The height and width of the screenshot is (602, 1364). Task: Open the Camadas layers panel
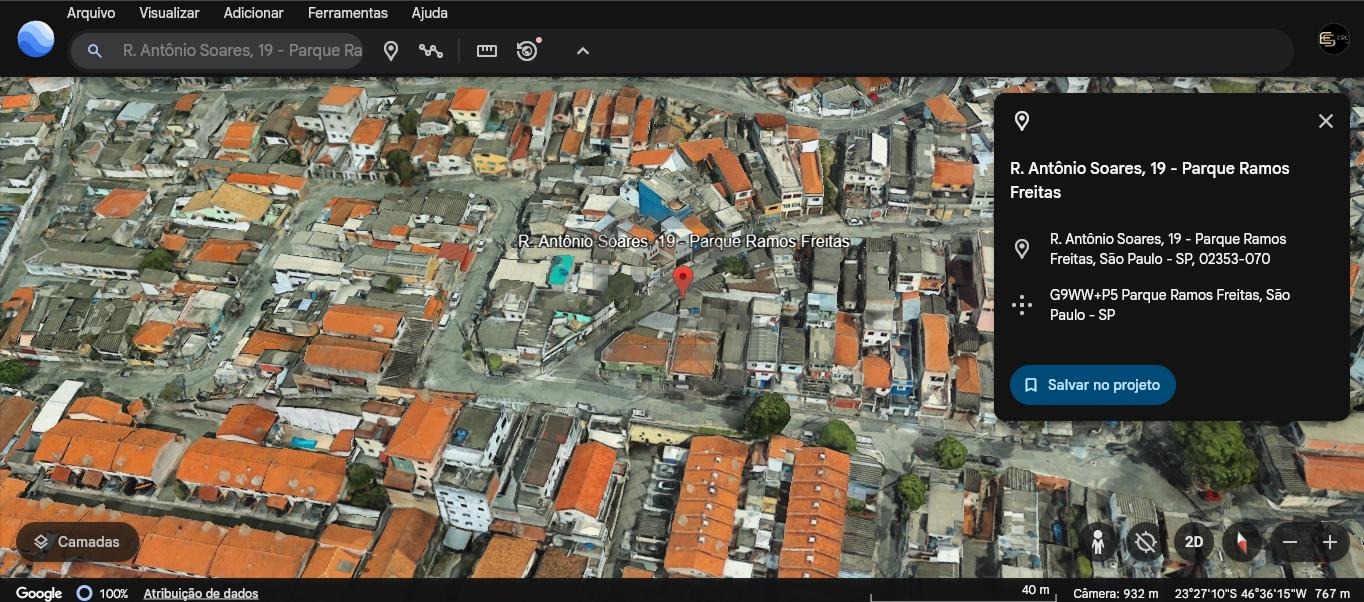[77, 542]
